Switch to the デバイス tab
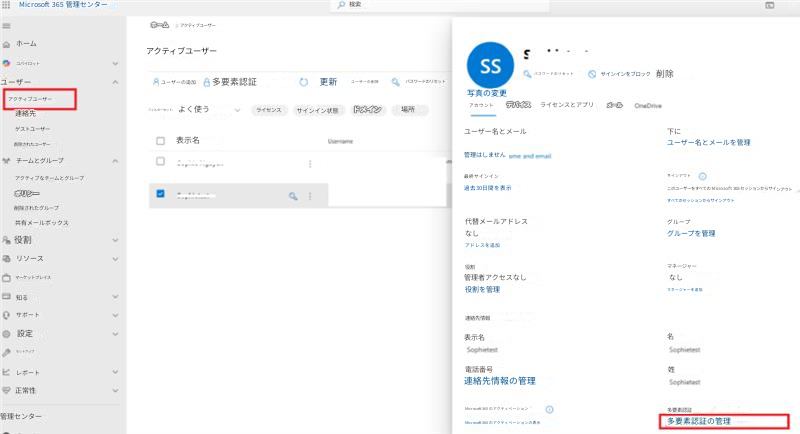This screenshot has width=800, height=434. pos(518,105)
